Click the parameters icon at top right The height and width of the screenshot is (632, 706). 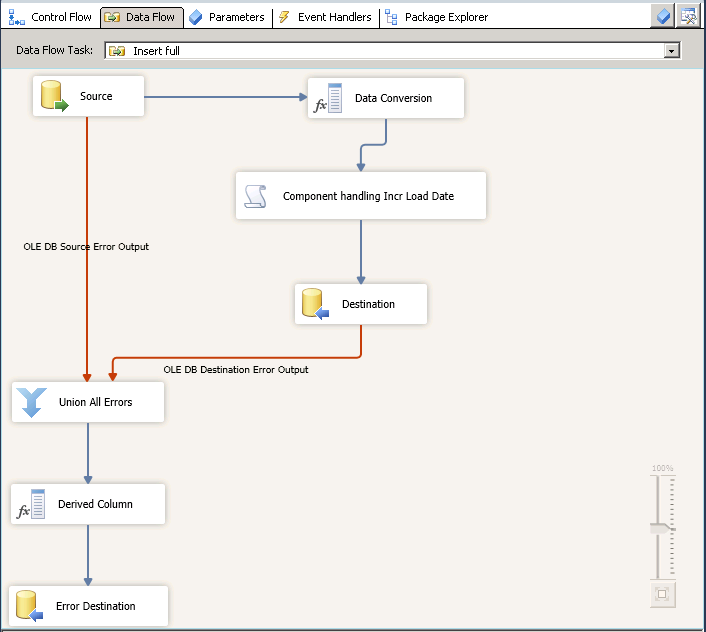click(x=663, y=16)
